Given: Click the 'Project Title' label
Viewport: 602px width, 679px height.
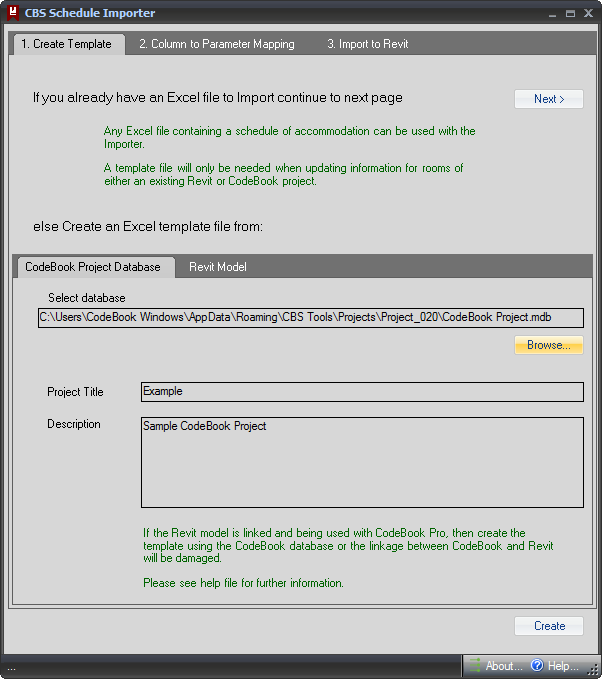Looking at the screenshot, I should [75, 392].
